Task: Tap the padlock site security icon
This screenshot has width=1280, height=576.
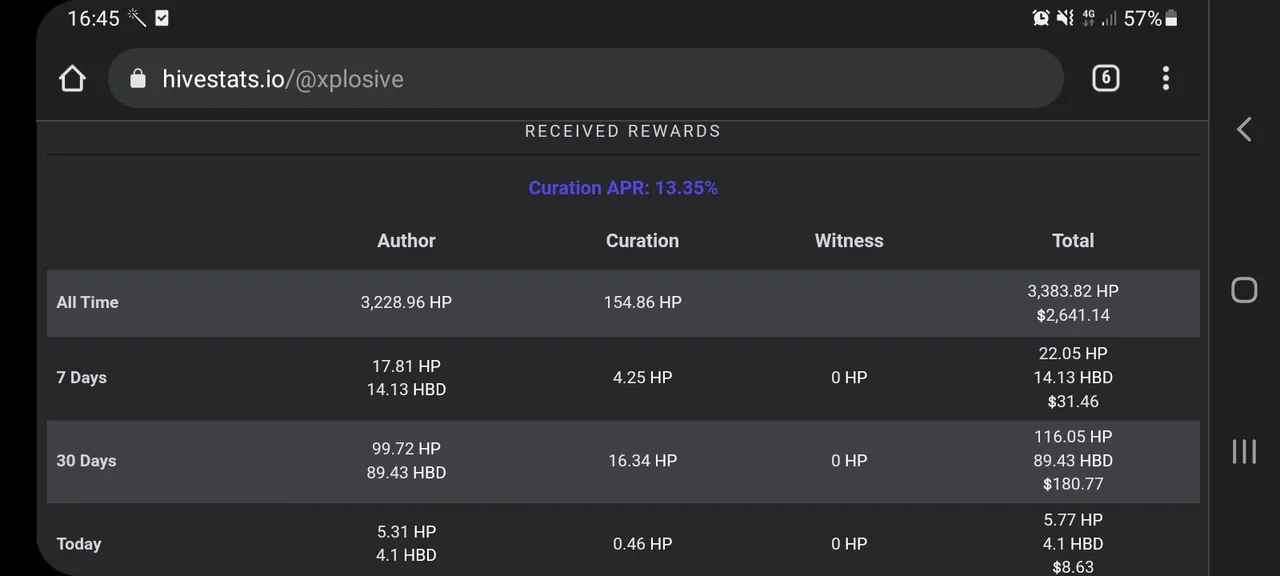Action: pyautogui.click(x=138, y=79)
